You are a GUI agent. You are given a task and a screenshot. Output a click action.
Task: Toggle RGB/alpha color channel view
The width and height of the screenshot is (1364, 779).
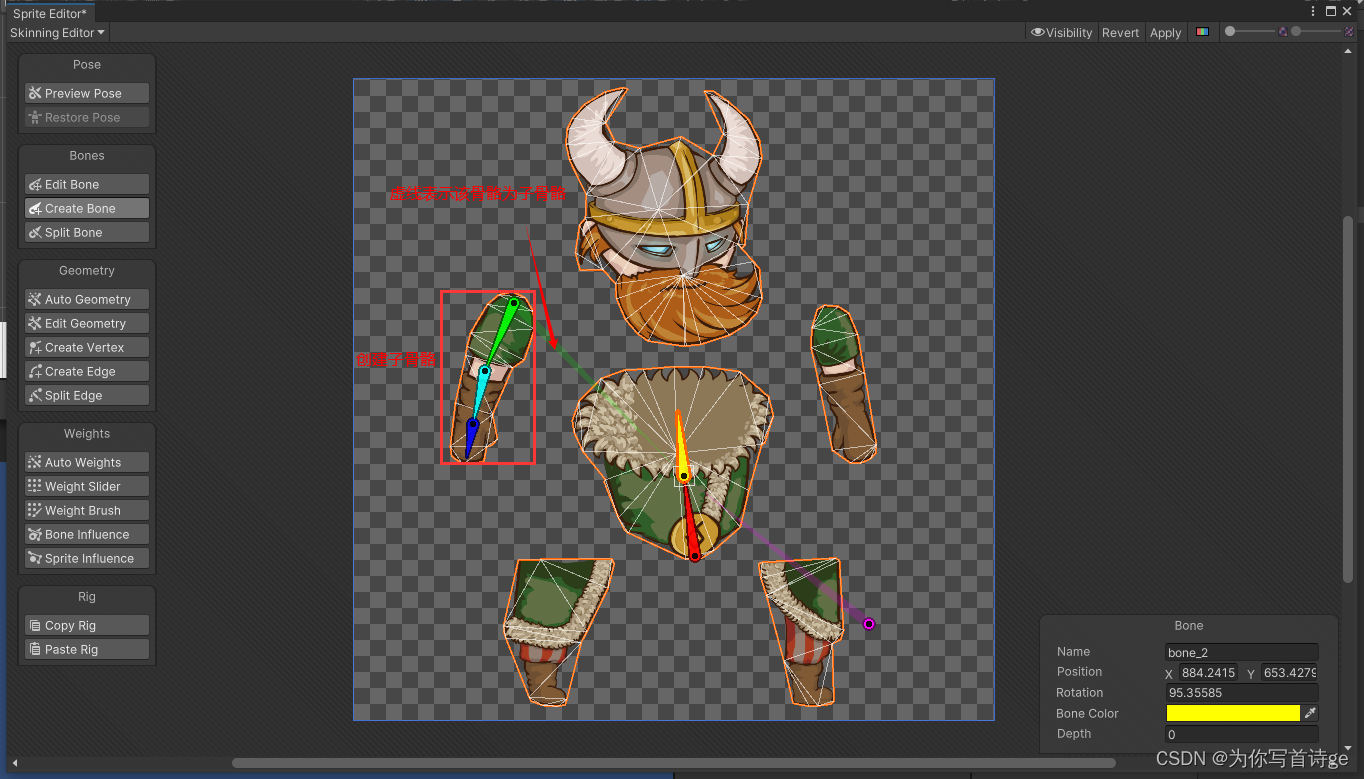tap(1202, 32)
